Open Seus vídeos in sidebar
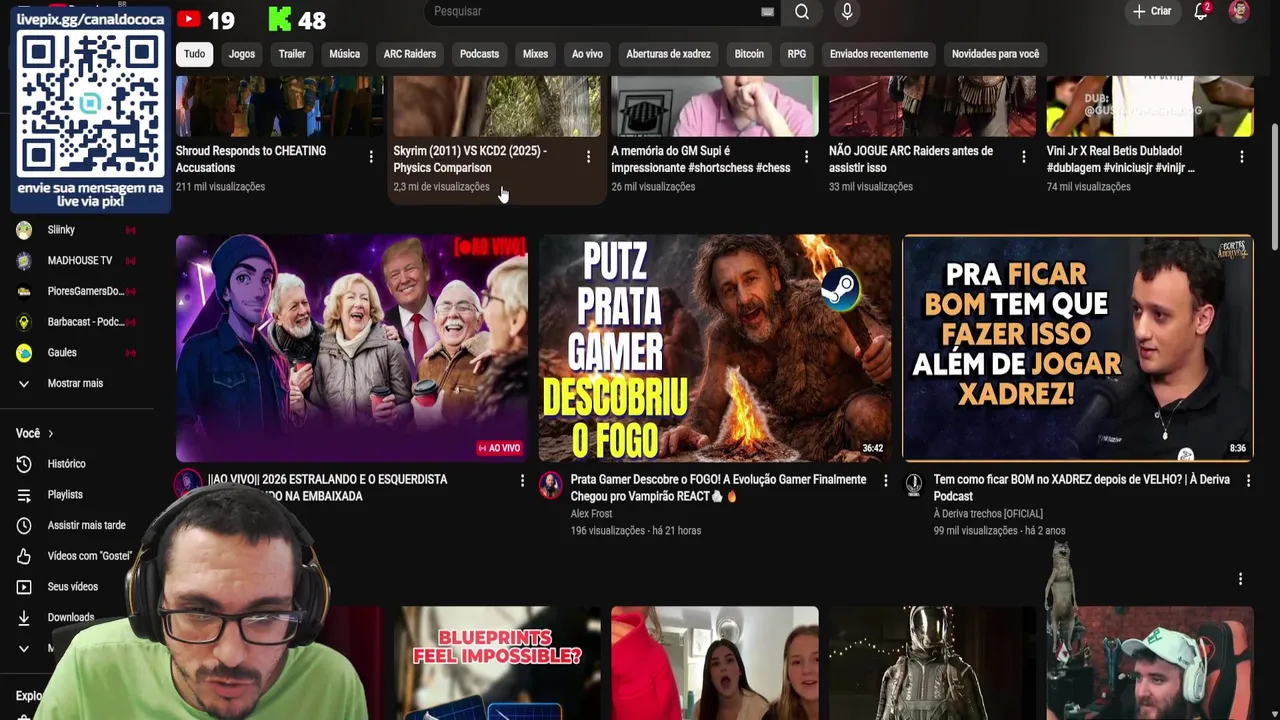The image size is (1280, 720). [72, 587]
